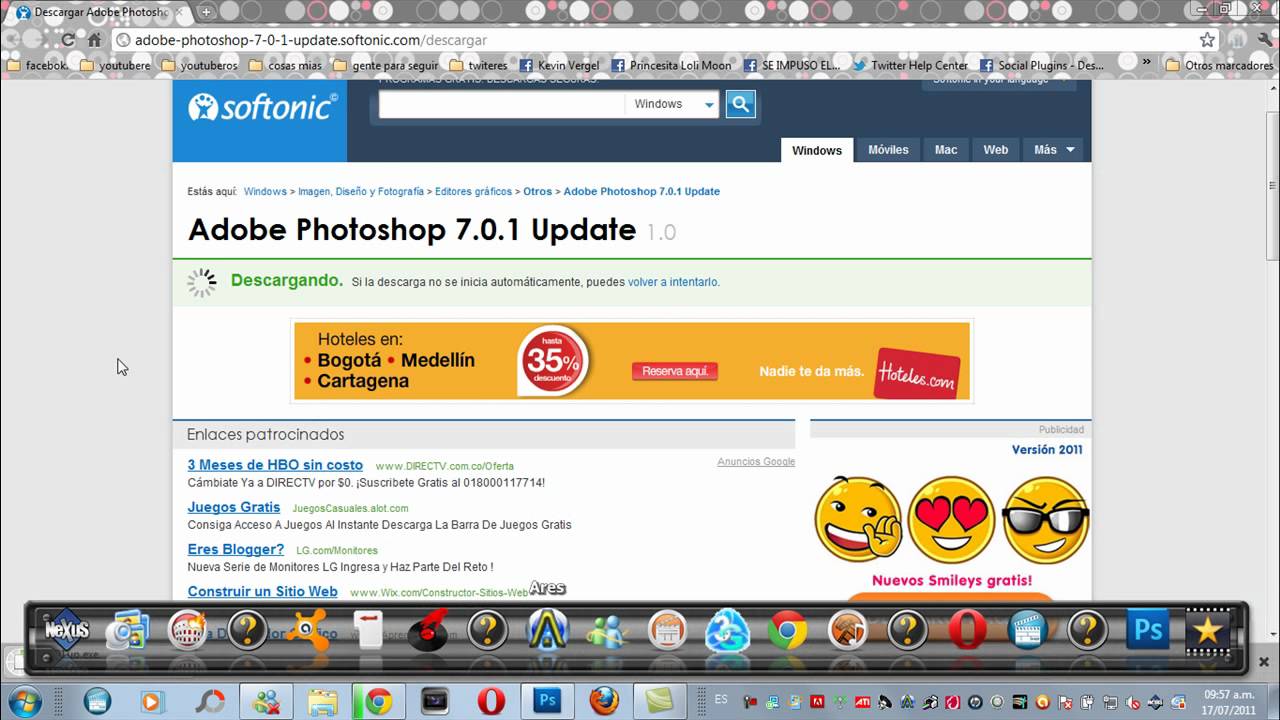The image size is (1280, 720).
Task: Click the magnifier search button on Softonic
Action: tap(740, 104)
